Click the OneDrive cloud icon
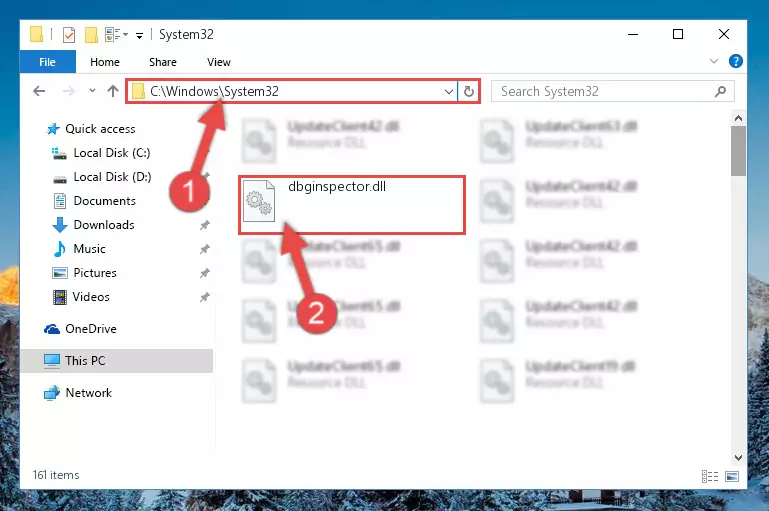Image resolution: width=769 pixels, height=511 pixels. [x=52, y=329]
